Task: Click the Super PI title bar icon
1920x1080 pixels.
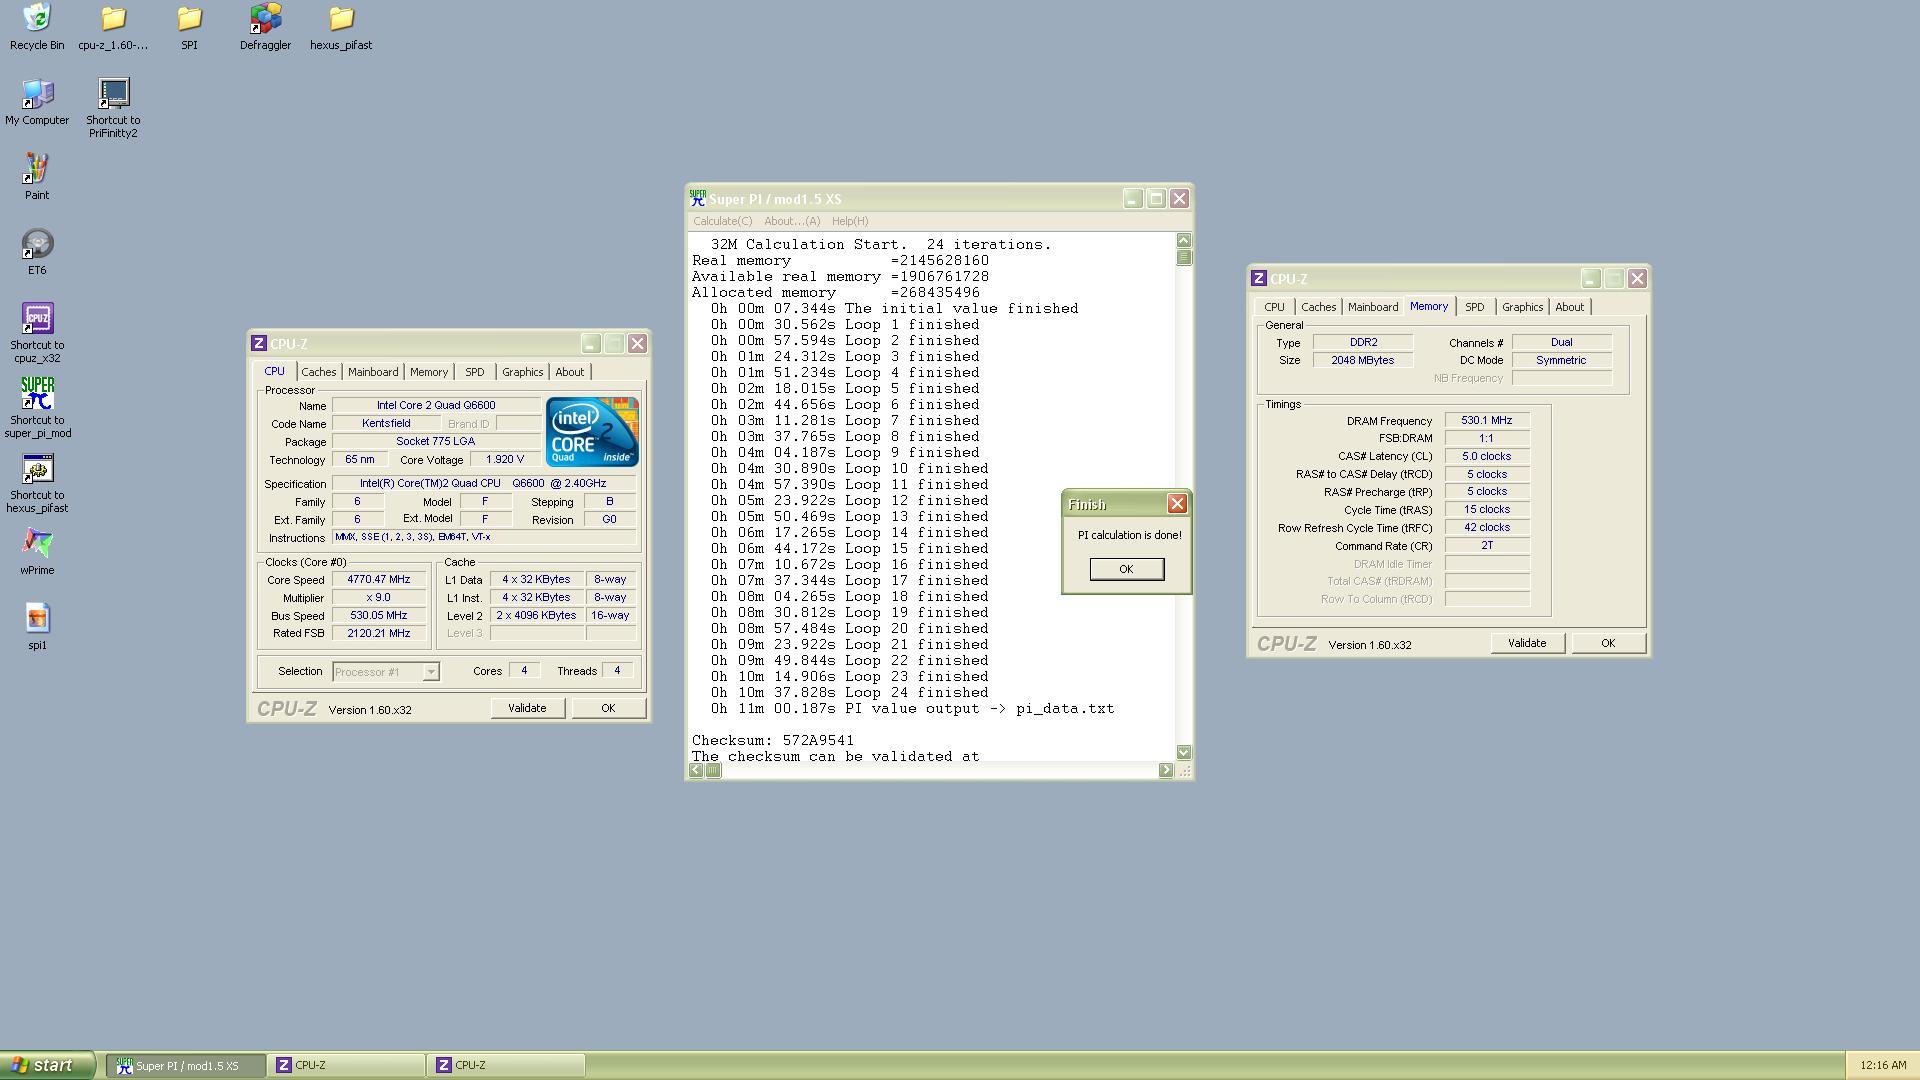Action: 698,199
